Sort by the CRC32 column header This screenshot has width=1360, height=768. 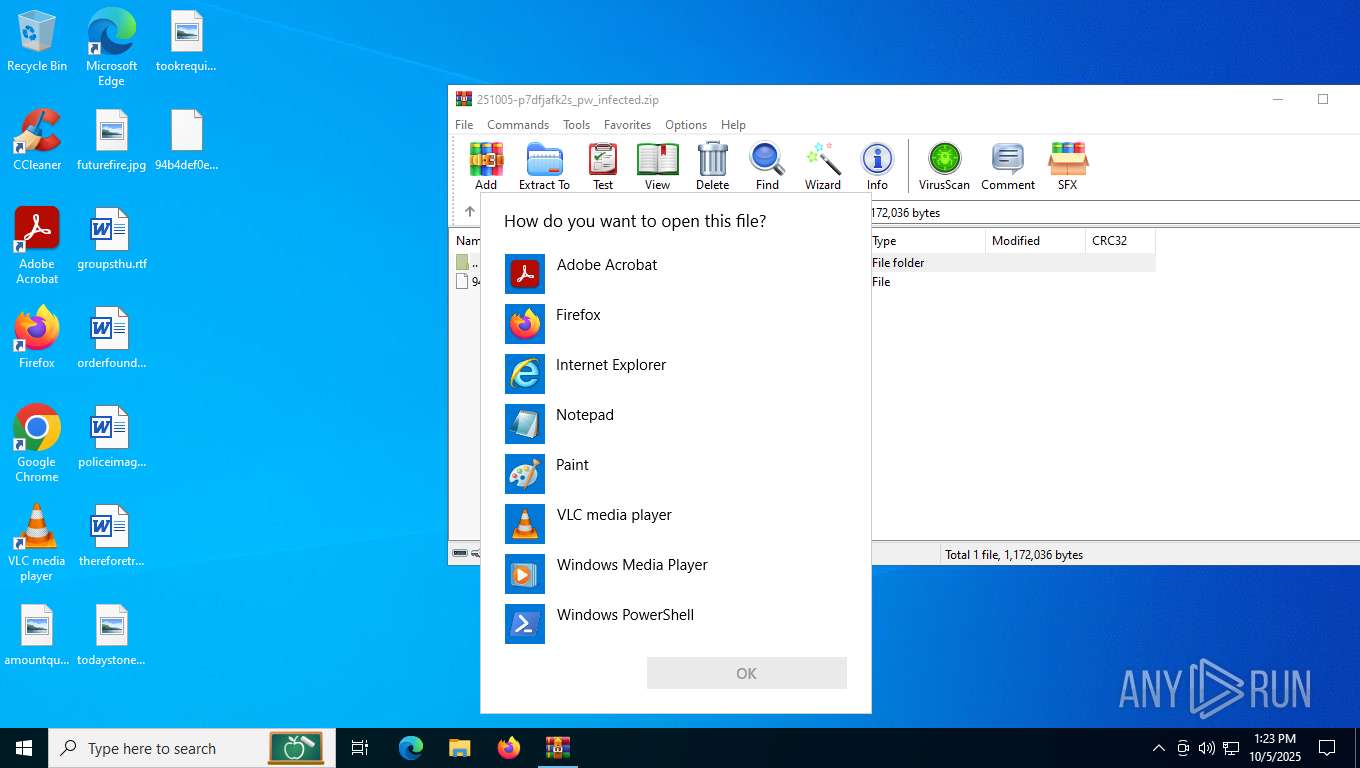[x=1120, y=241]
